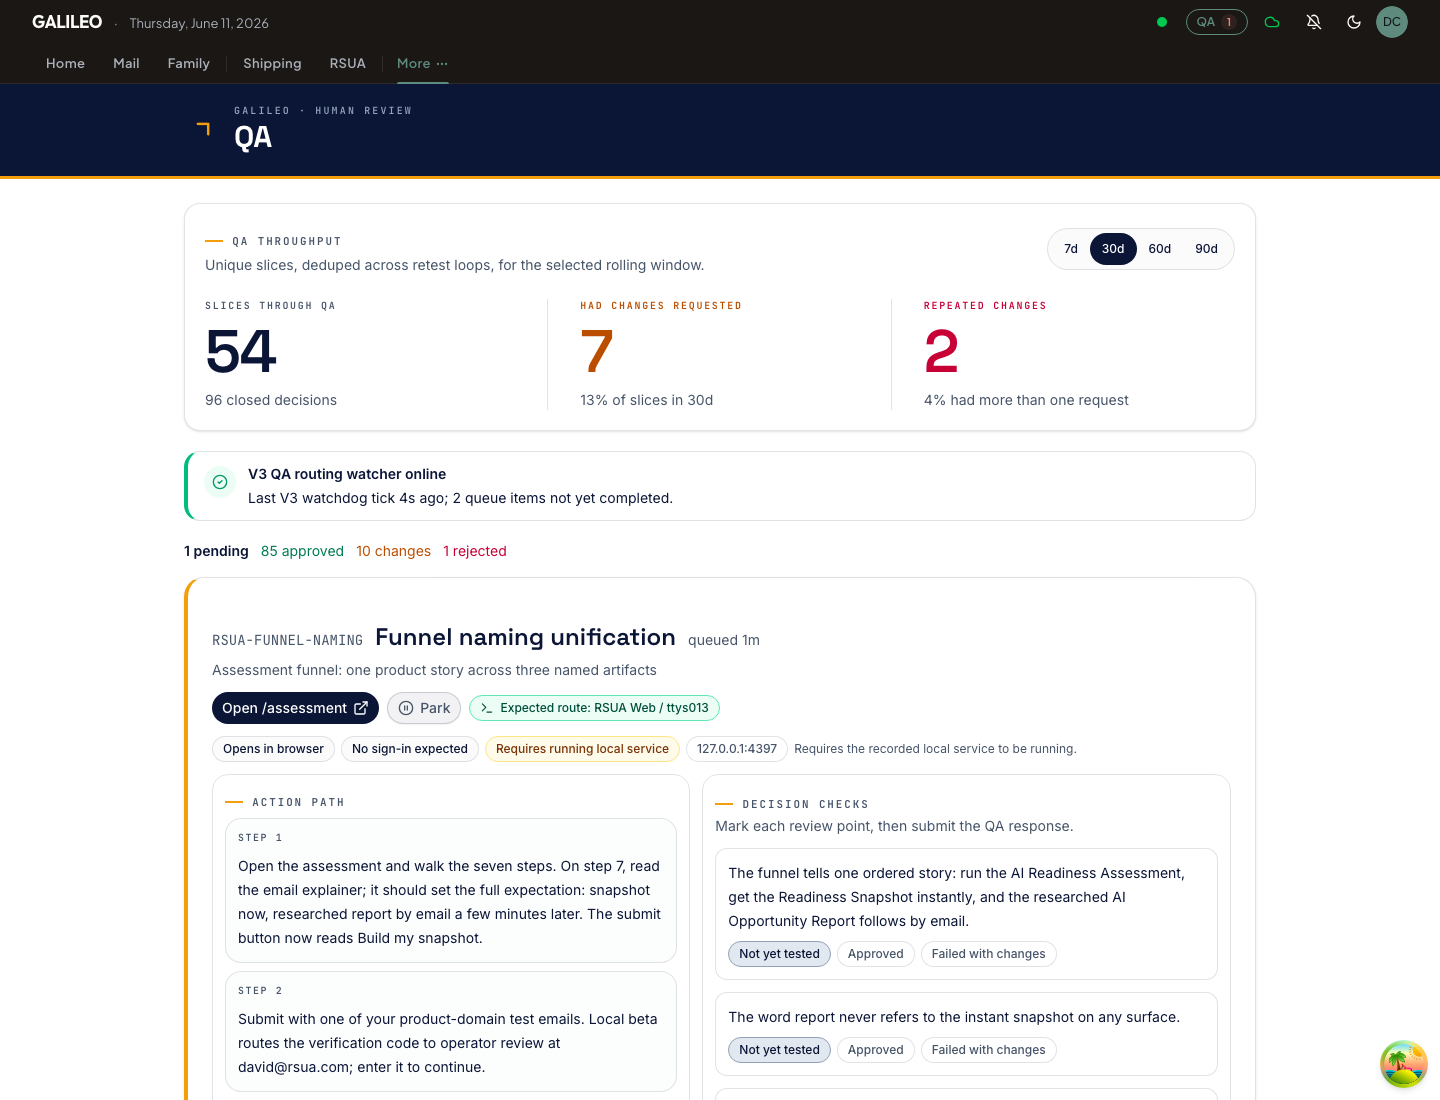1440x1100 pixels.
Task: Click the 7 had changes requested figure
Action: (597, 351)
